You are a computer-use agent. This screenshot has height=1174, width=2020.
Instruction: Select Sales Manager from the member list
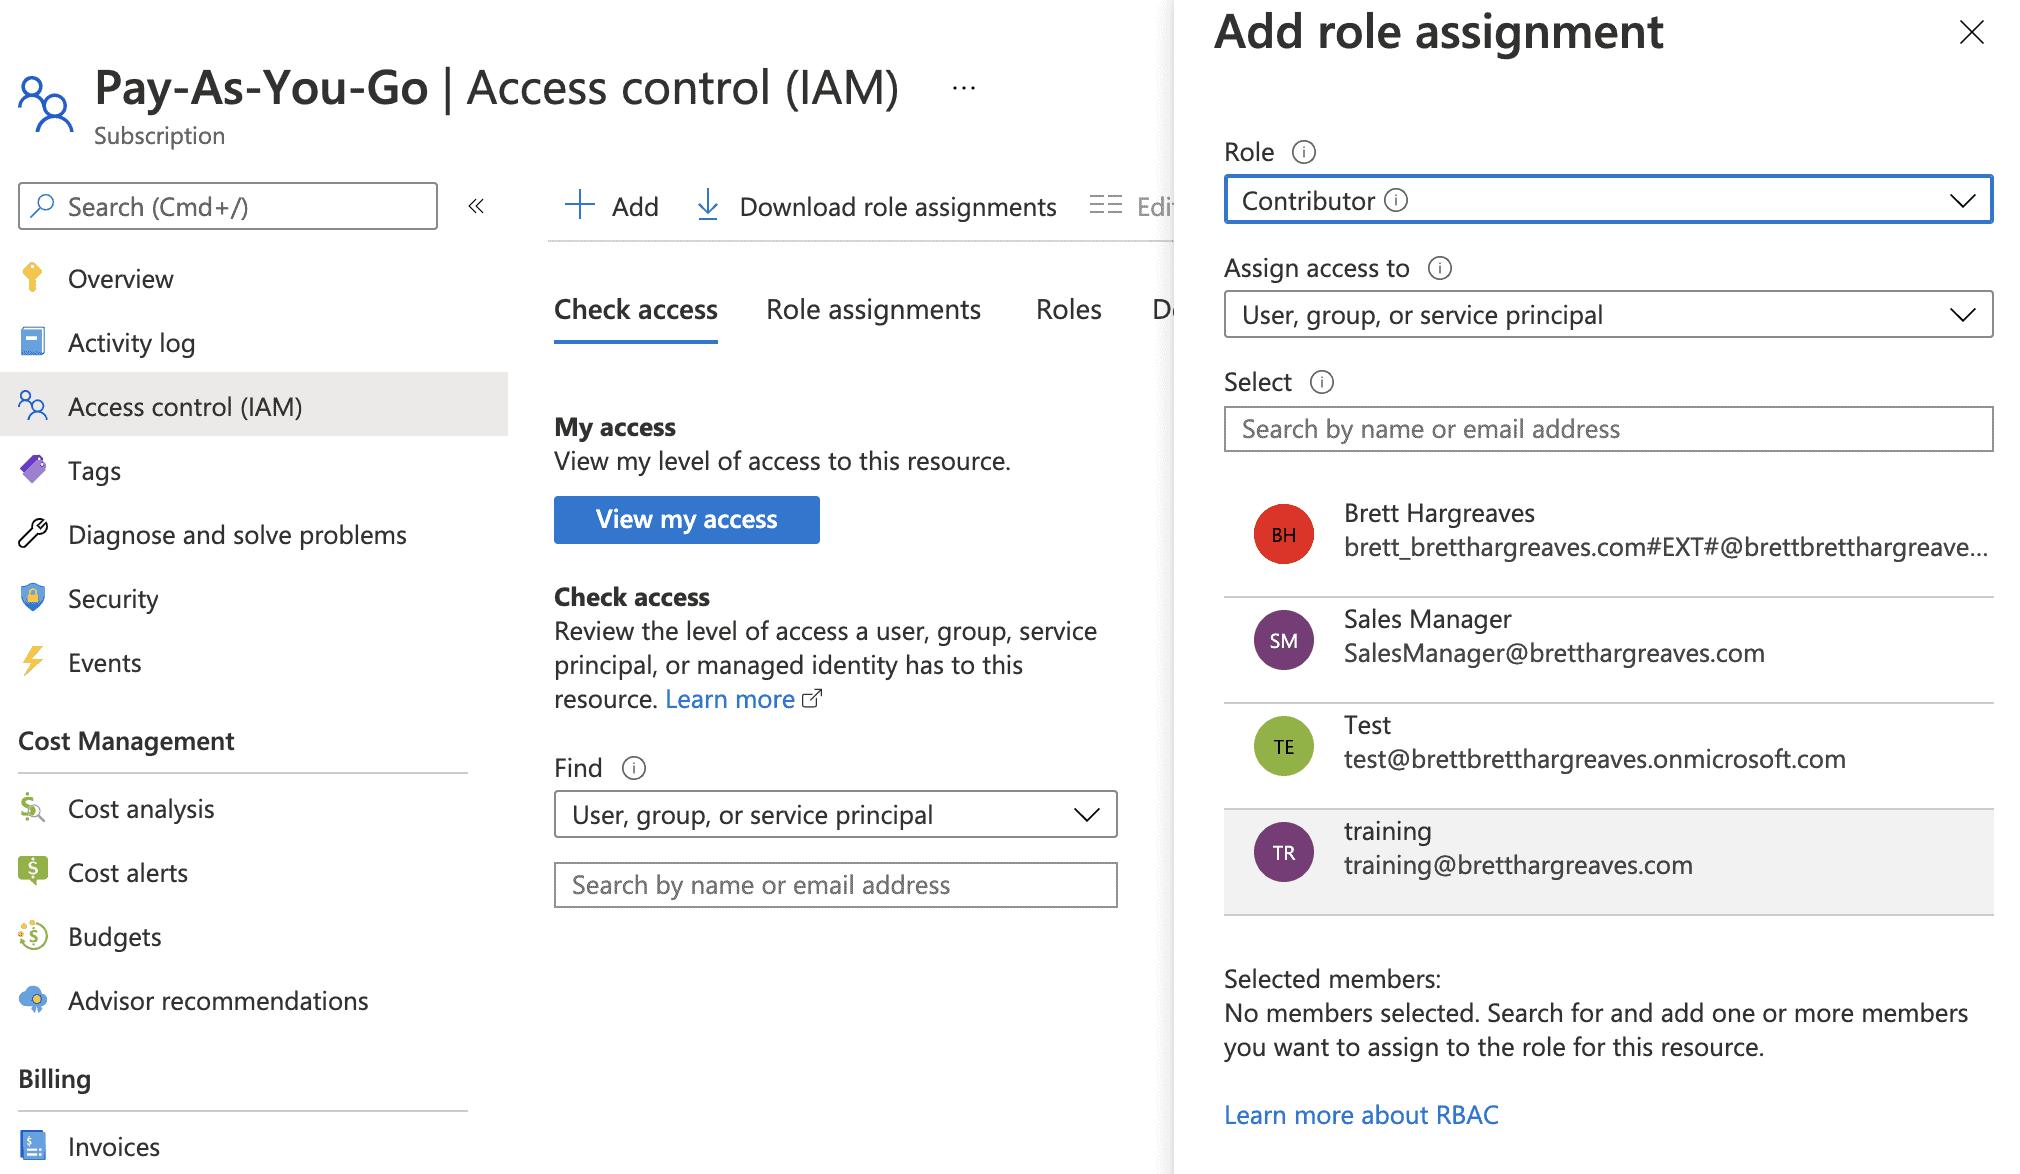(1608, 650)
